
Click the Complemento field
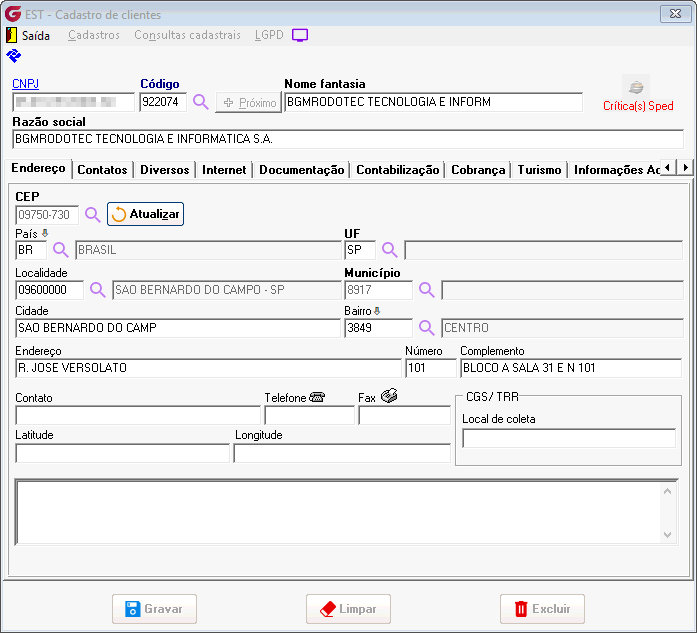(x=571, y=368)
